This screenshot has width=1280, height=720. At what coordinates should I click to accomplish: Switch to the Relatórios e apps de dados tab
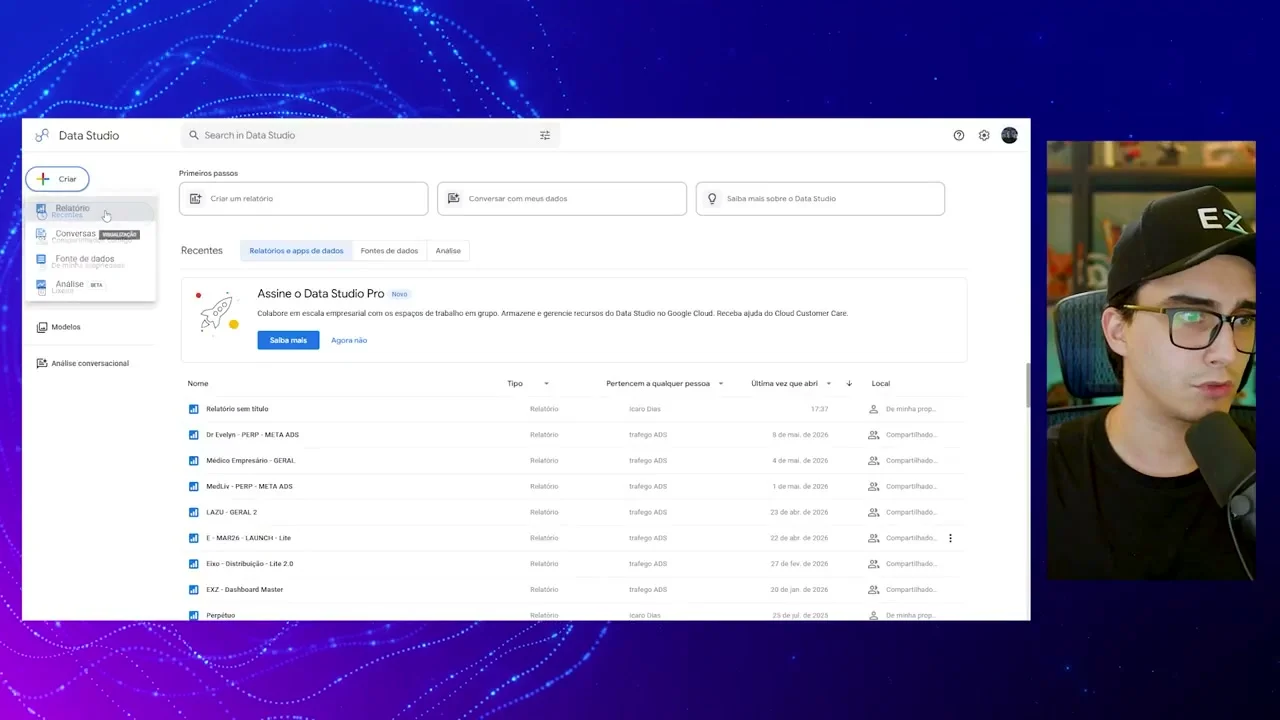296,251
